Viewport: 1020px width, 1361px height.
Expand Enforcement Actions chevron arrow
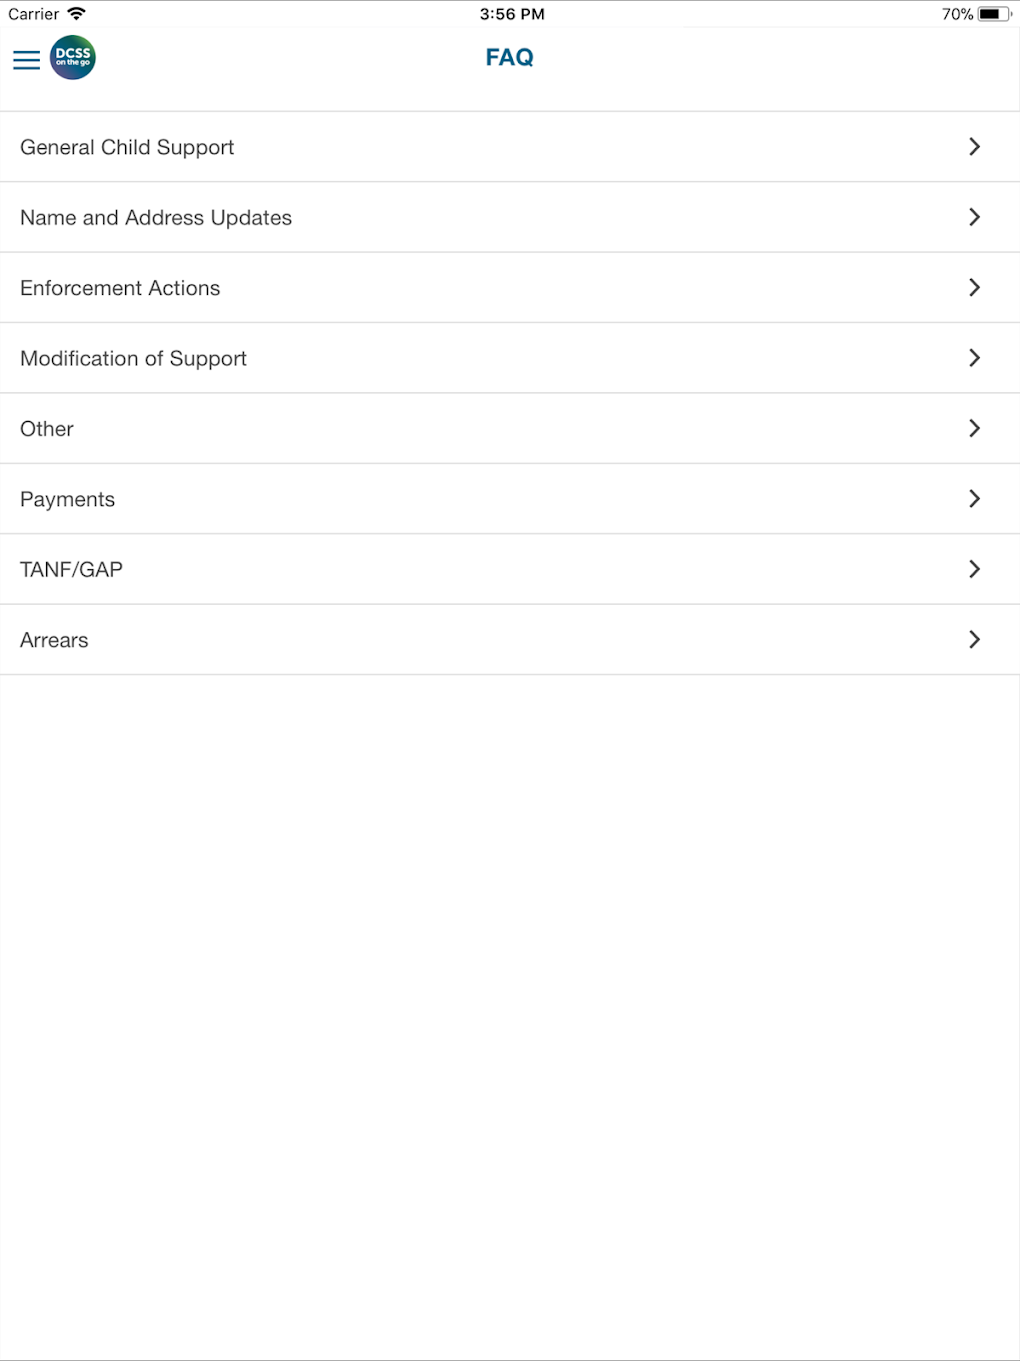(x=974, y=288)
